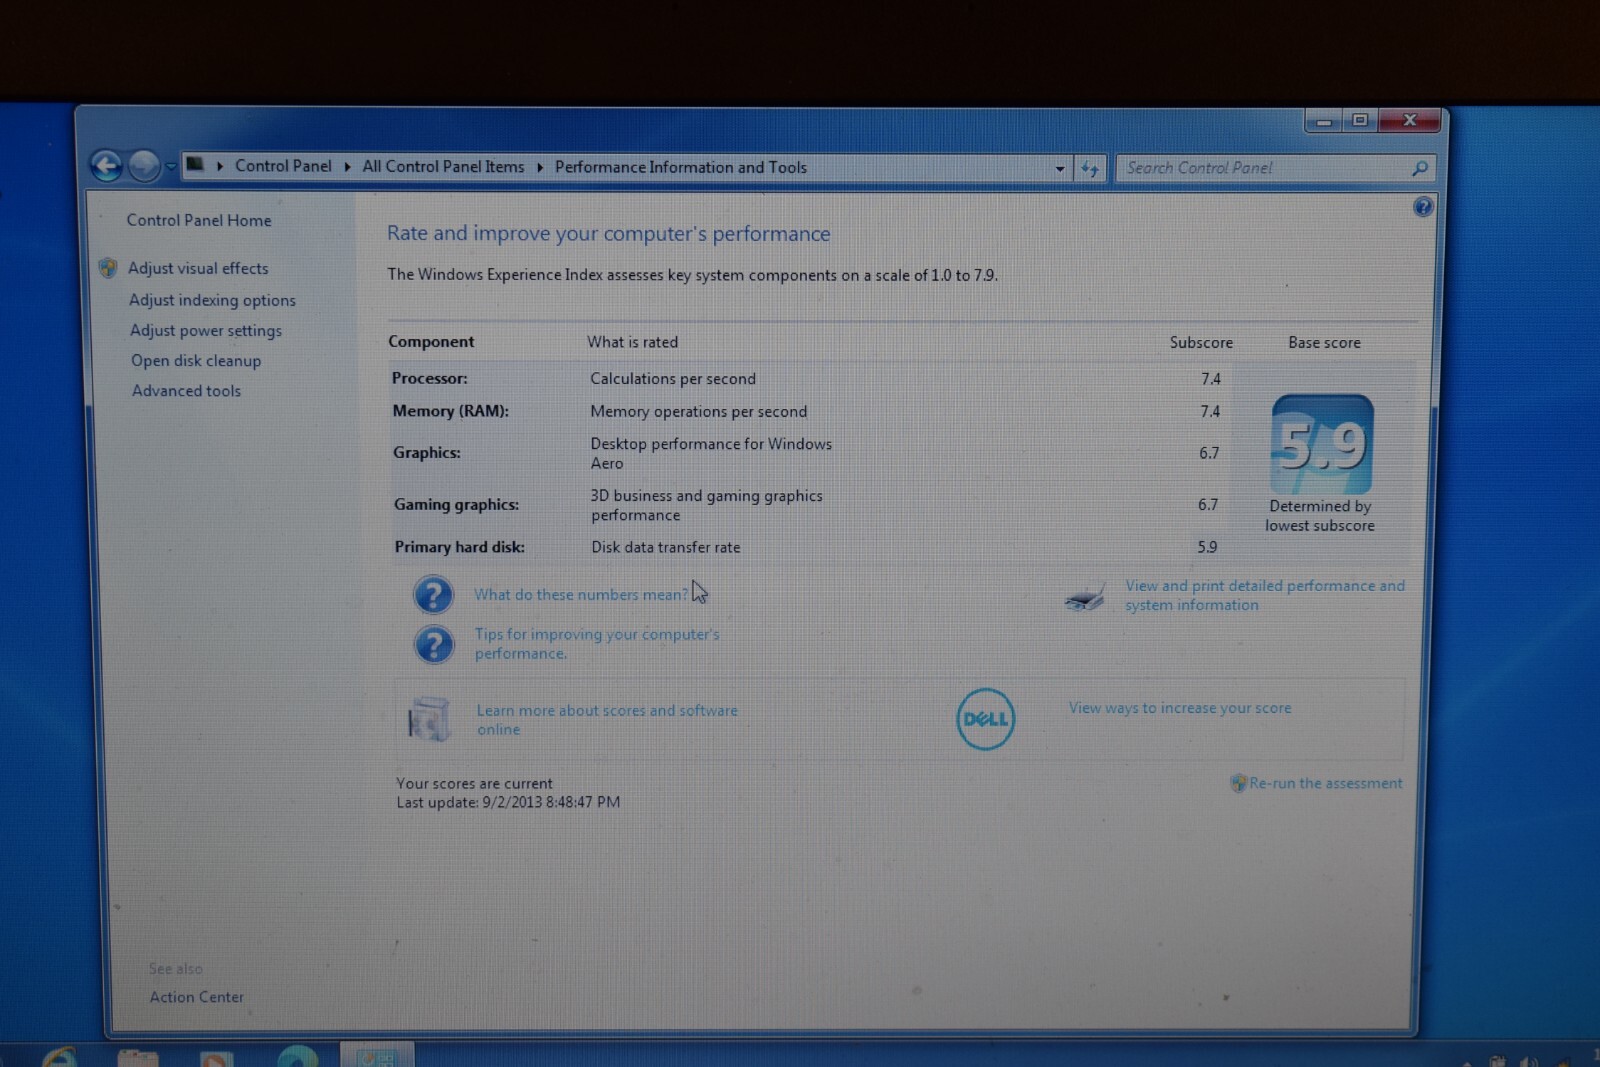
Task: Click the 5.9 base score badge
Action: [1322, 444]
